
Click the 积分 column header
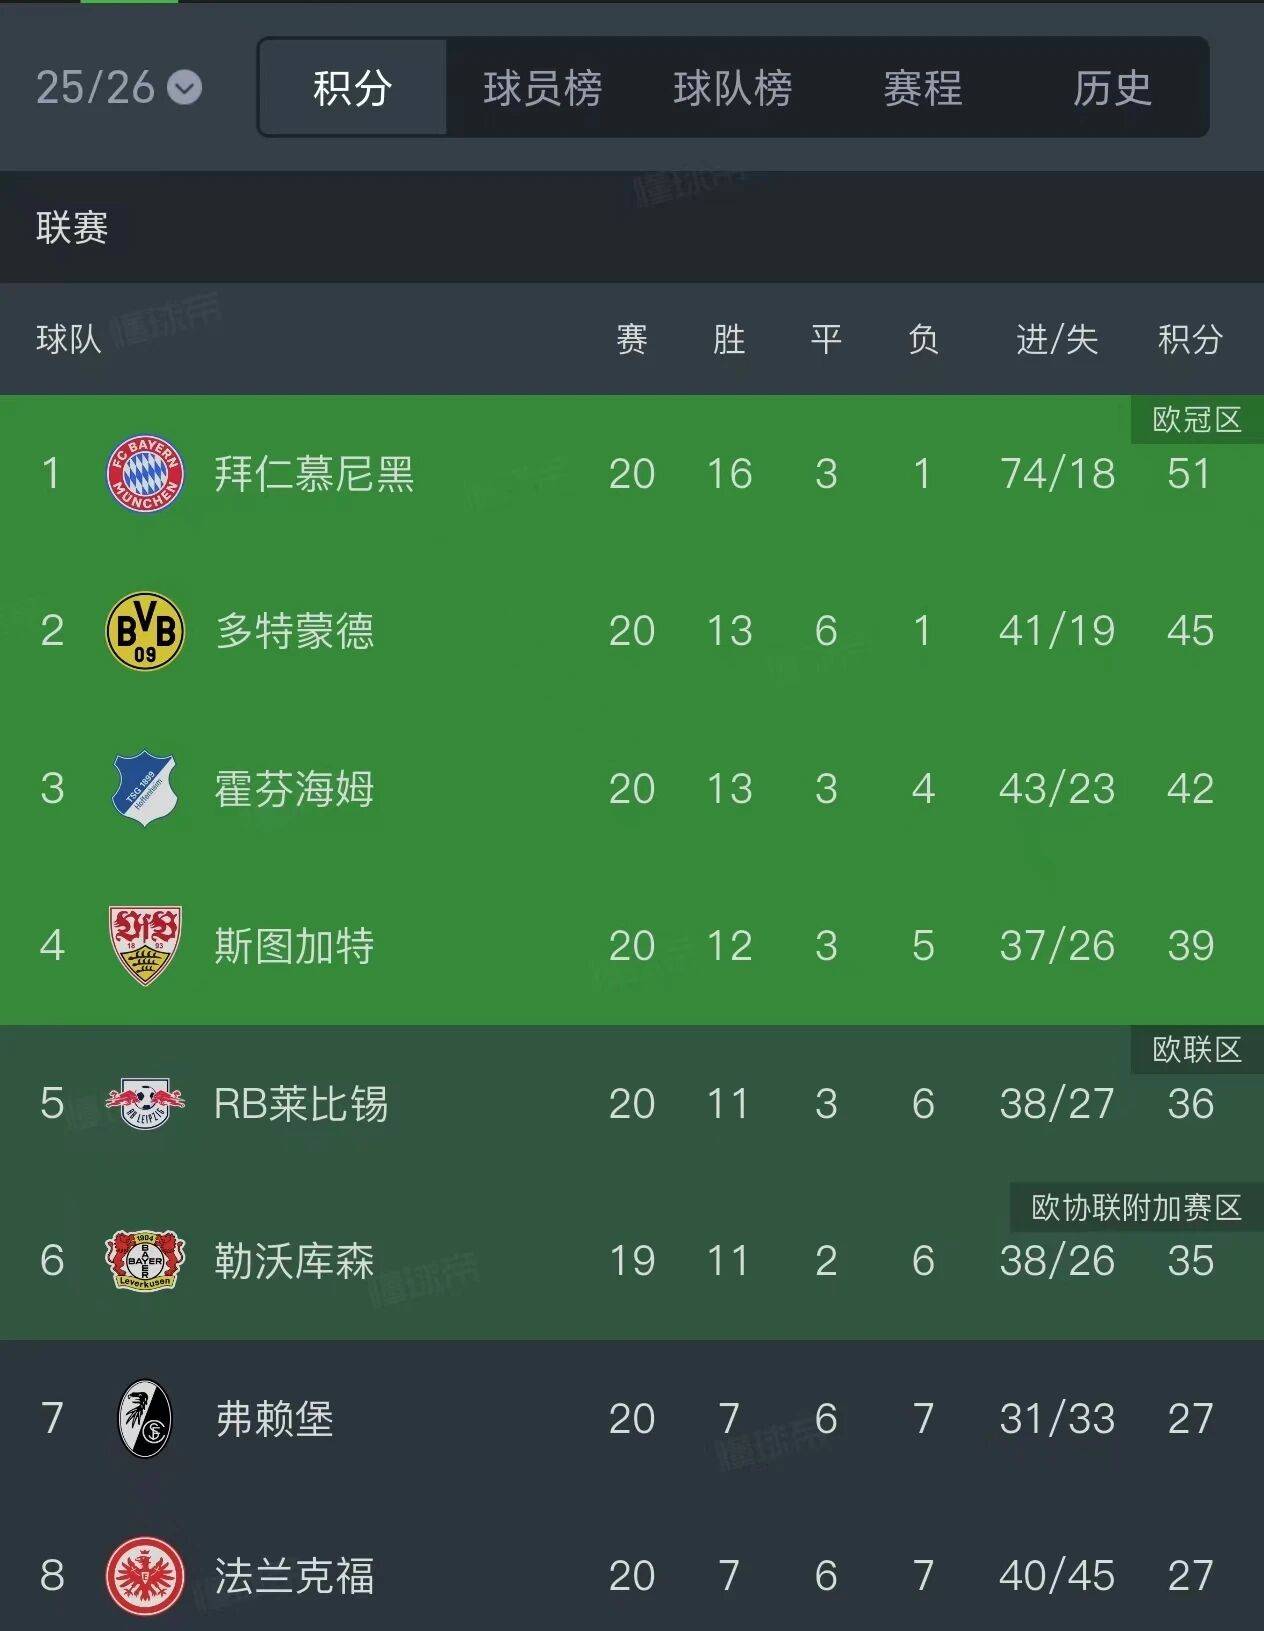[1190, 340]
